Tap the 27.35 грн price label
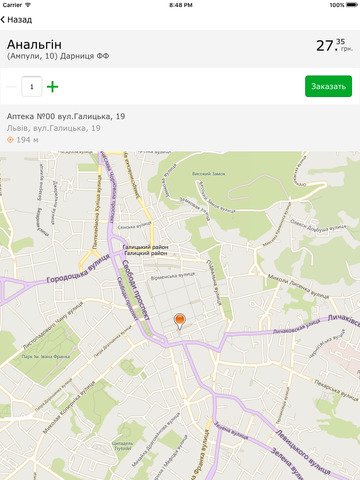Screen dimensions: 360x480 334,46
